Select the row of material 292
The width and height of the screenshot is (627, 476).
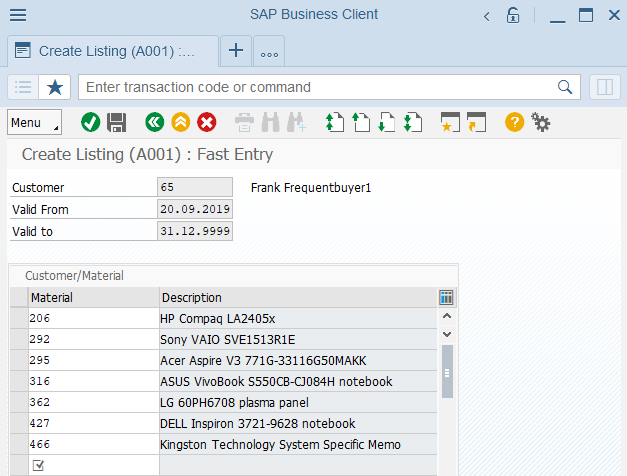point(19,340)
